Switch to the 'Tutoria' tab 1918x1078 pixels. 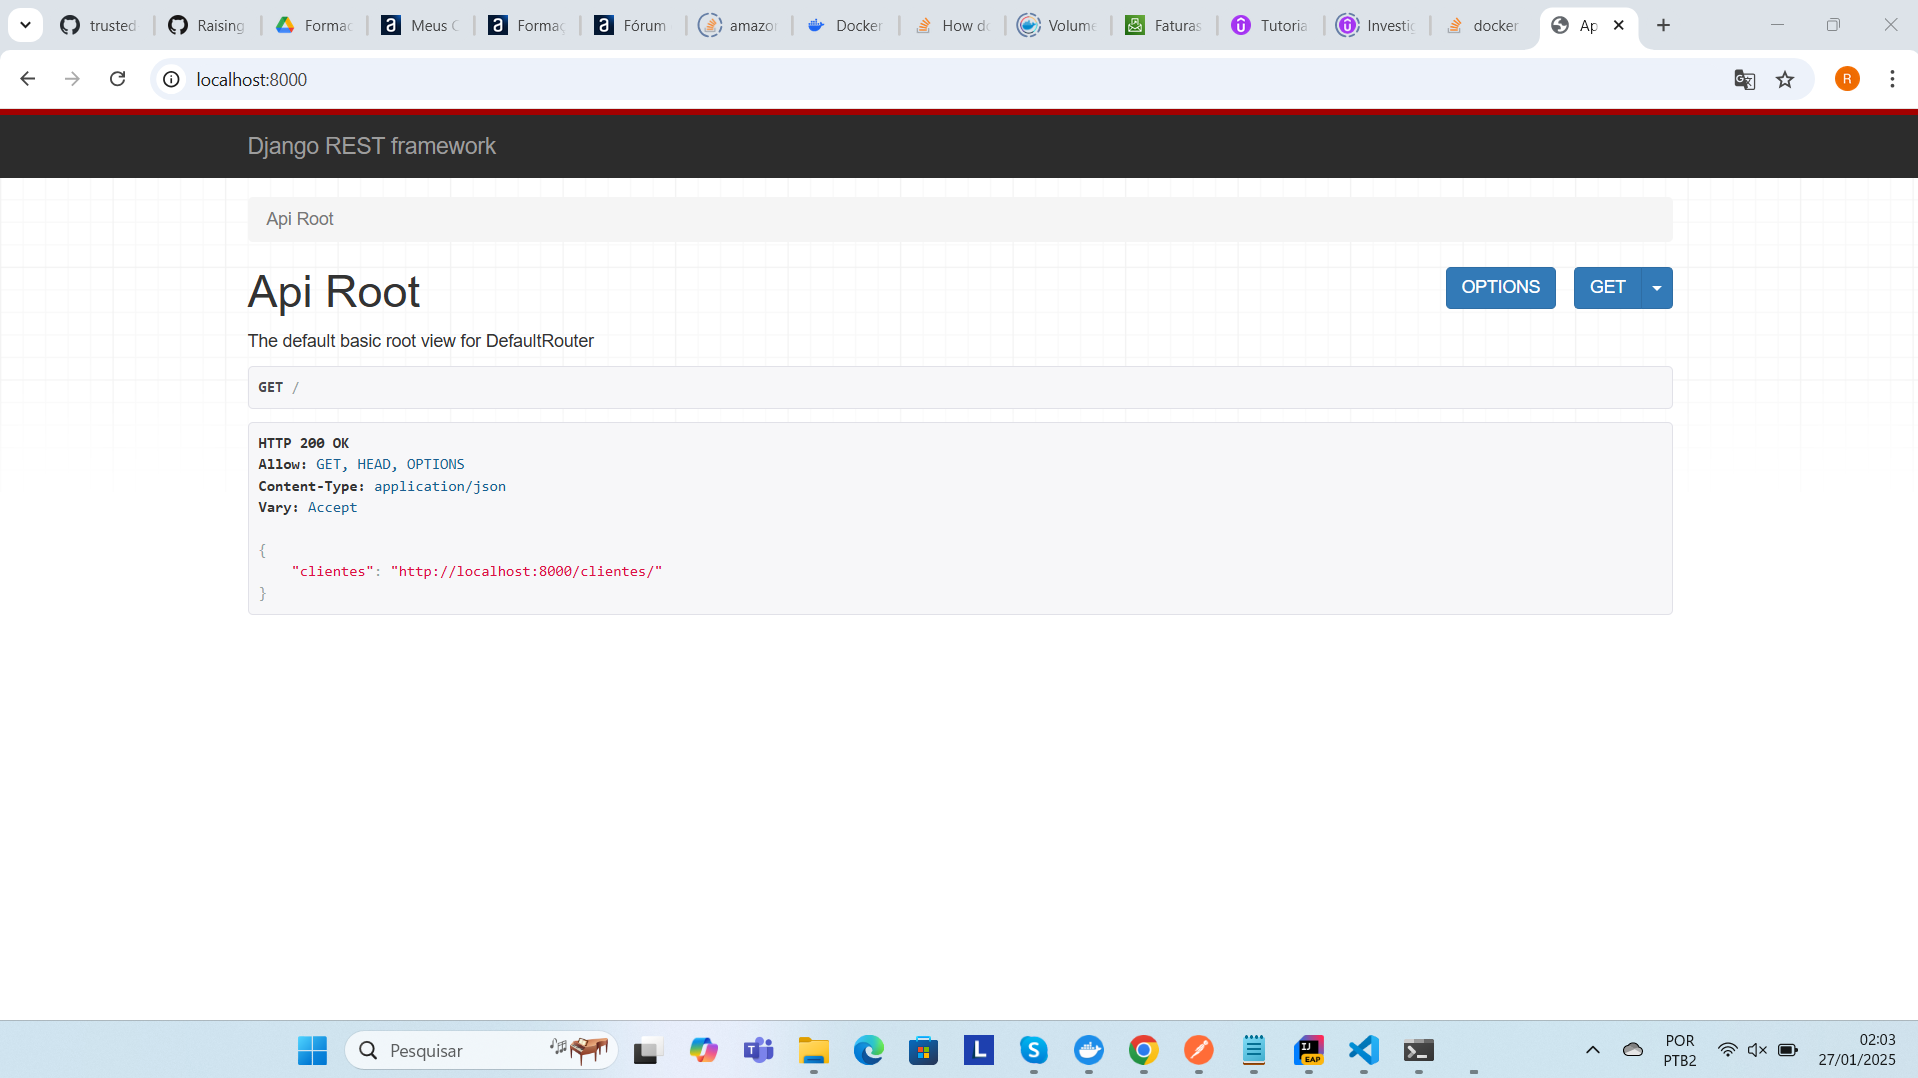[1272, 25]
